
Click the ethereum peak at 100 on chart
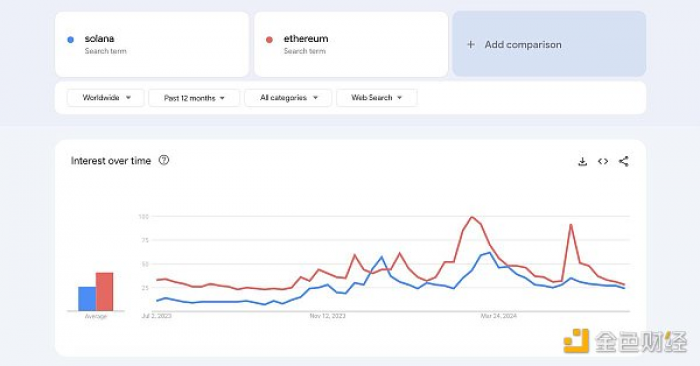(x=472, y=217)
